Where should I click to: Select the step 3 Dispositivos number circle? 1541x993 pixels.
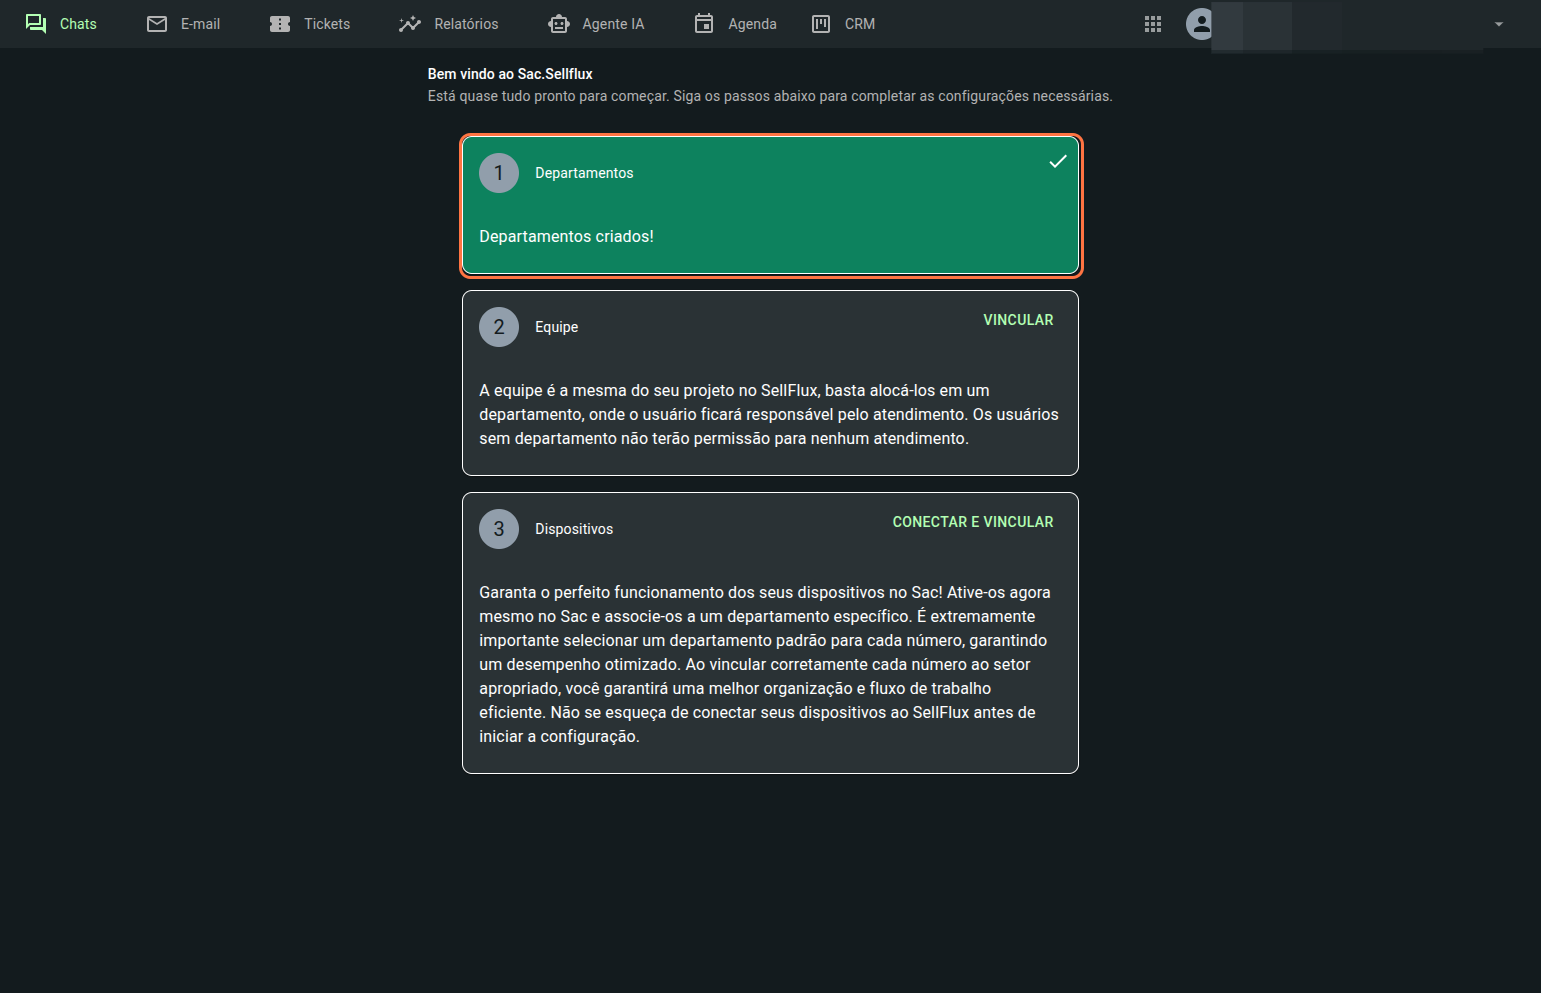pyautogui.click(x=499, y=529)
